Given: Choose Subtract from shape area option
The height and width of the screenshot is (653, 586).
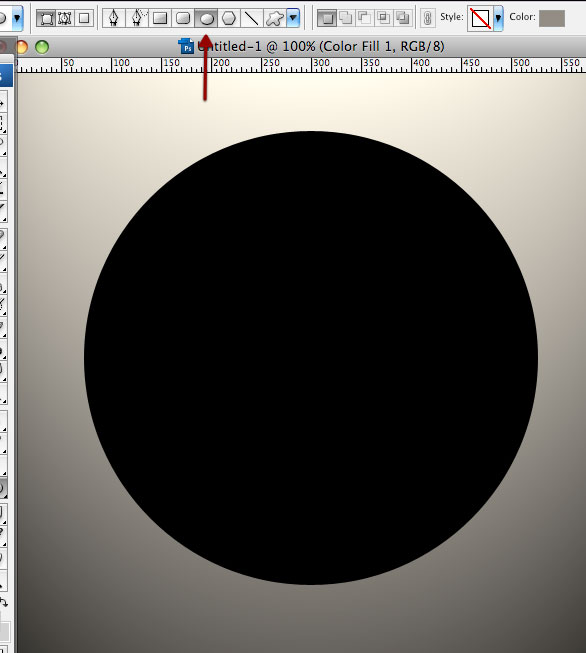Looking at the screenshot, I should click(364, 18).
